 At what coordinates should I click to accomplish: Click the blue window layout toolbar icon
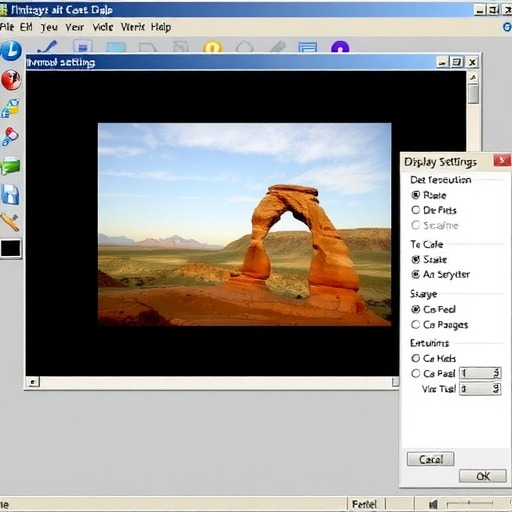pos(308,47)
